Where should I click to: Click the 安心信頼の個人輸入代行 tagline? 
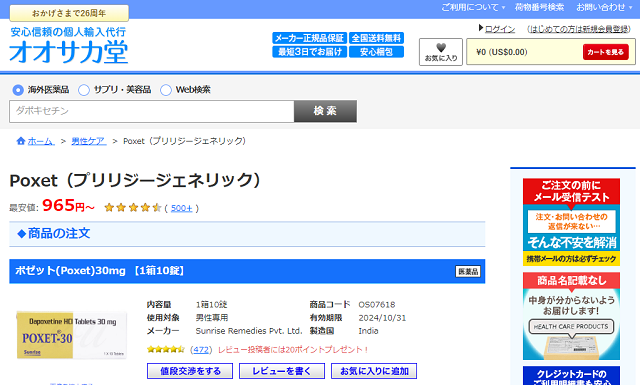[68, 32]
